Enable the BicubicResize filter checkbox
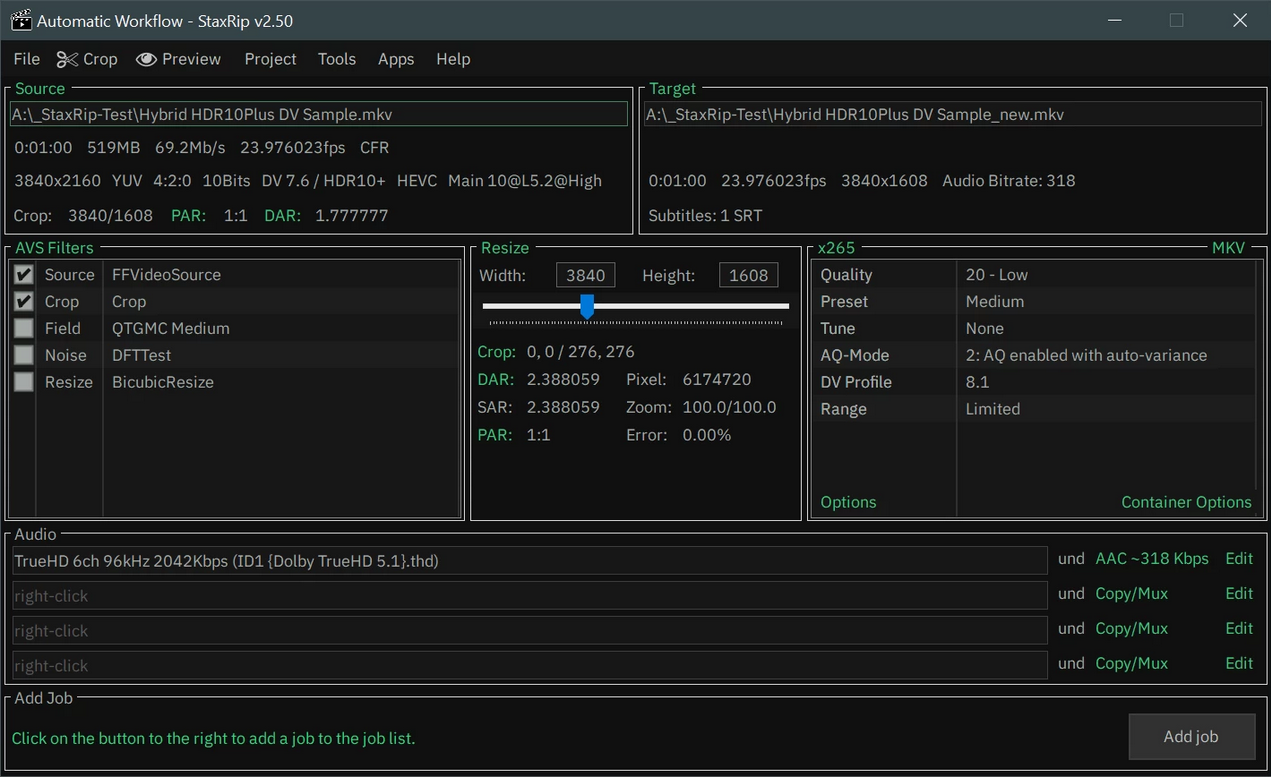1271x777 pixels. [x=24, y=382]
